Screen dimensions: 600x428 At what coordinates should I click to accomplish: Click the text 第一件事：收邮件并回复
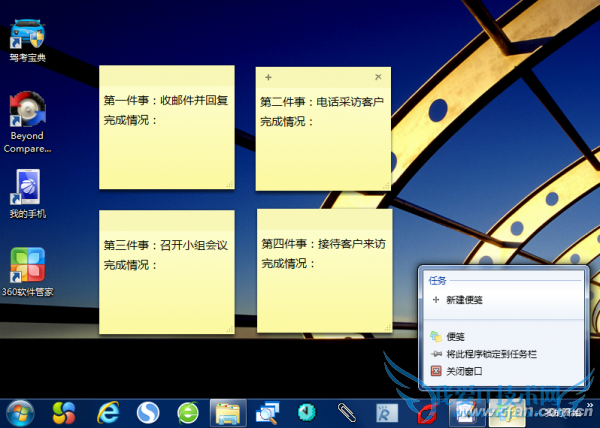pyautogui.click(x=166, y=101)
